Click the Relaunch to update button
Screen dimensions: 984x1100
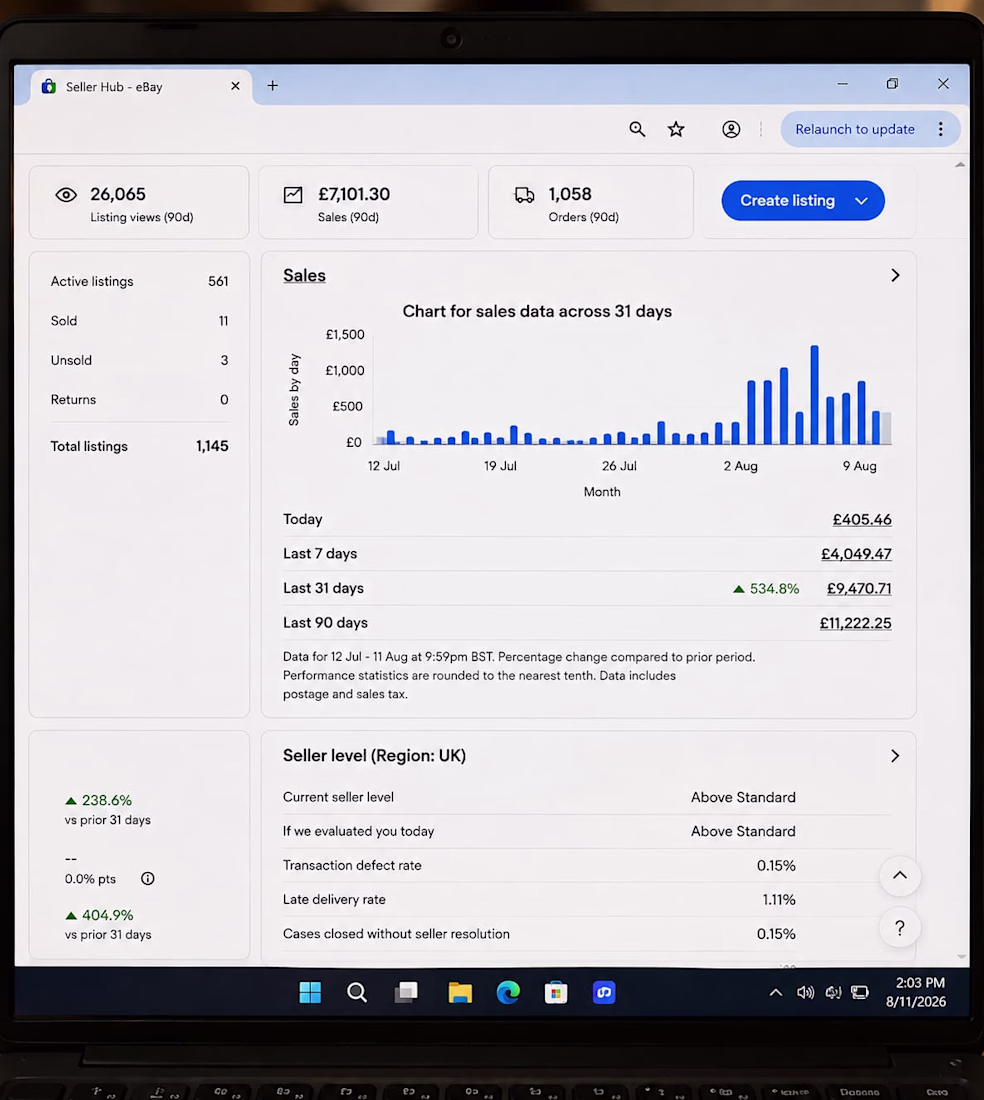(855, 129)
